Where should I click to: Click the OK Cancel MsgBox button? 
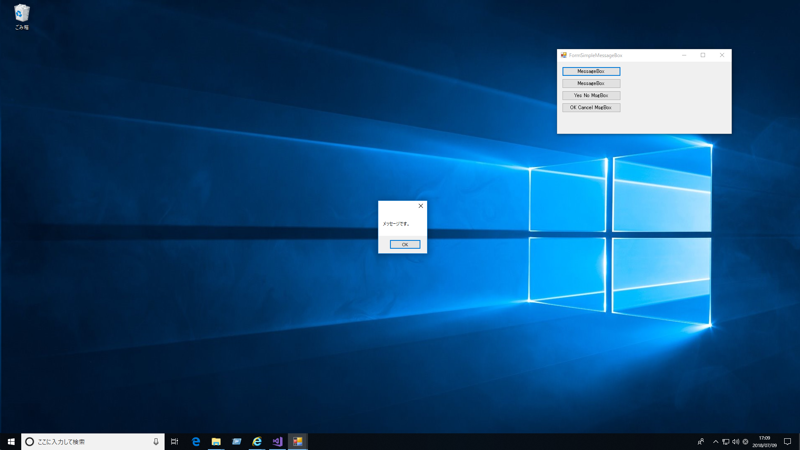tap(591, 108)
